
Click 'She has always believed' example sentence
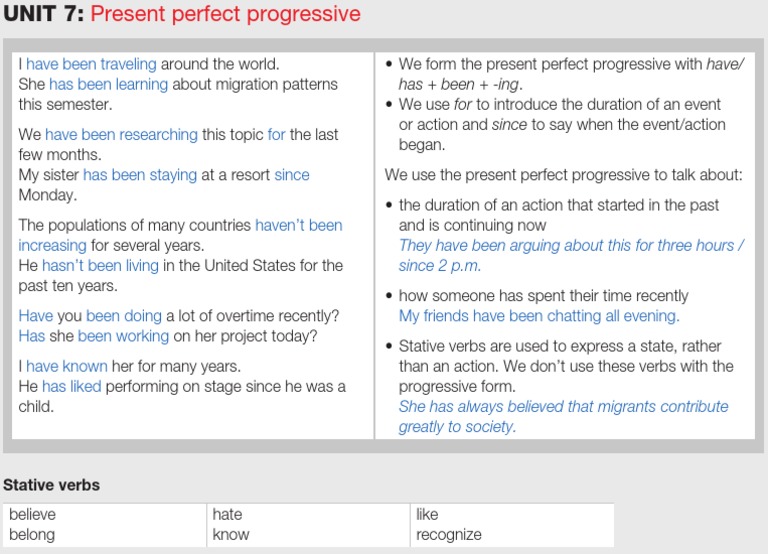pyautogui.click(x=563, y=416)
